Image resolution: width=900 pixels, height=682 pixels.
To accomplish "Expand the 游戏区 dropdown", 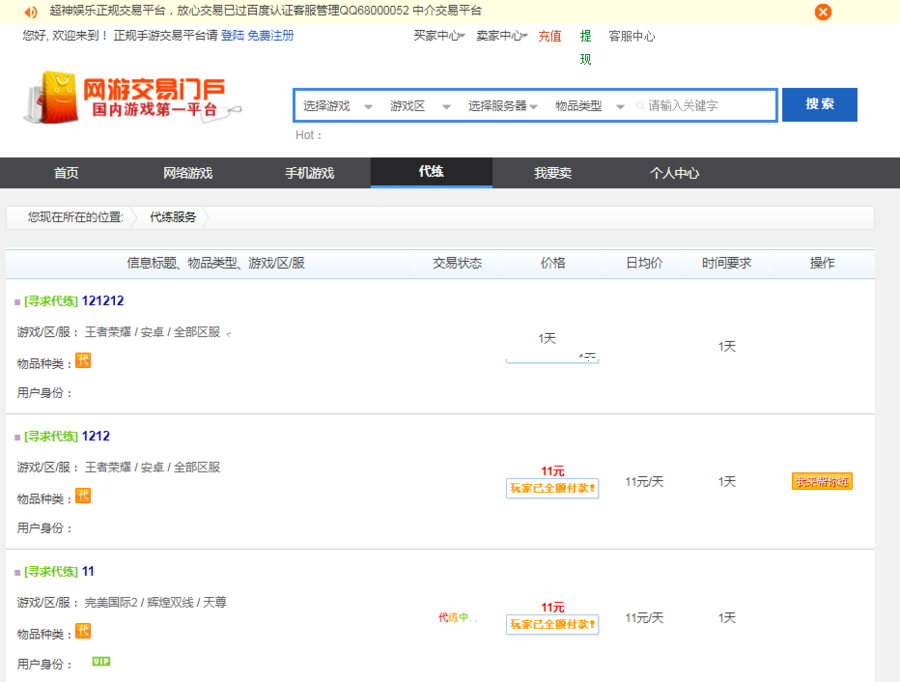I will tap(420, 106).
